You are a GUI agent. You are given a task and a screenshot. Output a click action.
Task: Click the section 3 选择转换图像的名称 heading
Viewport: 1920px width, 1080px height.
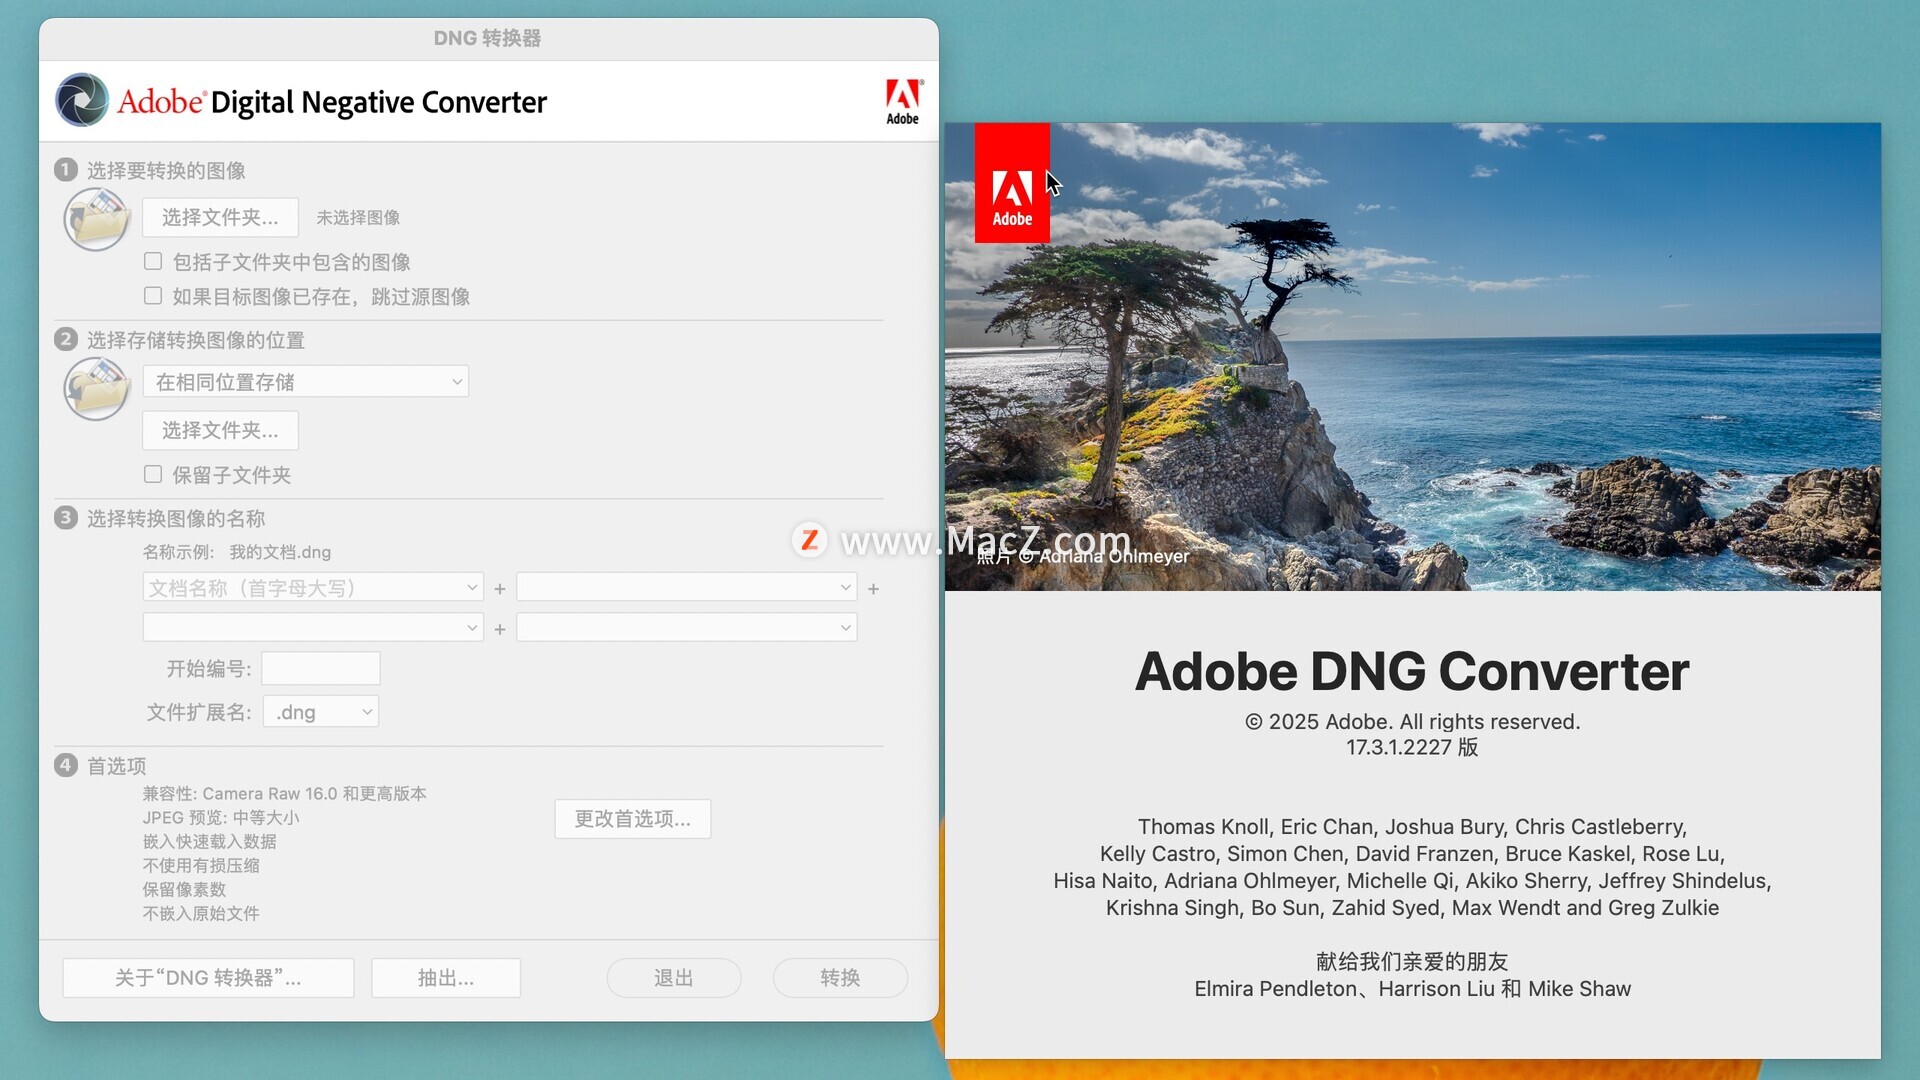tap(176, 518)
